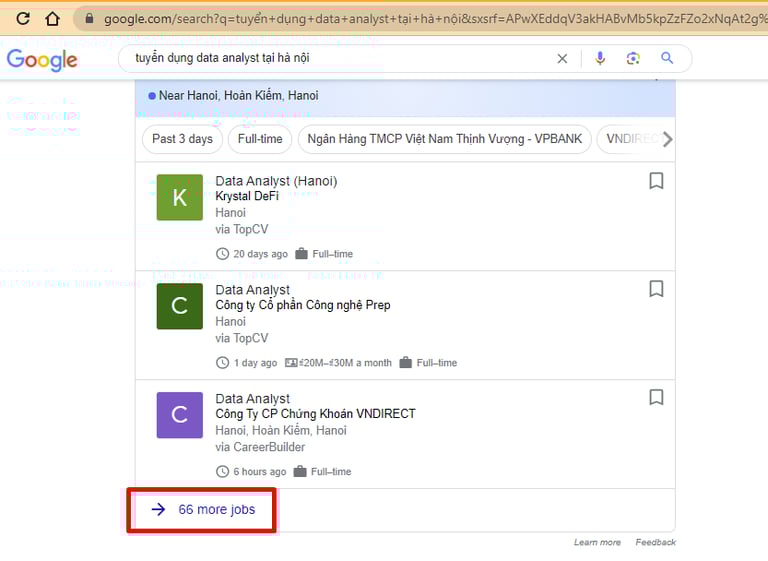Screen dimensions: 768x561
Task: Bookmark the Công nghệ Prep Data Analyst job
Action: click(656, 289)
